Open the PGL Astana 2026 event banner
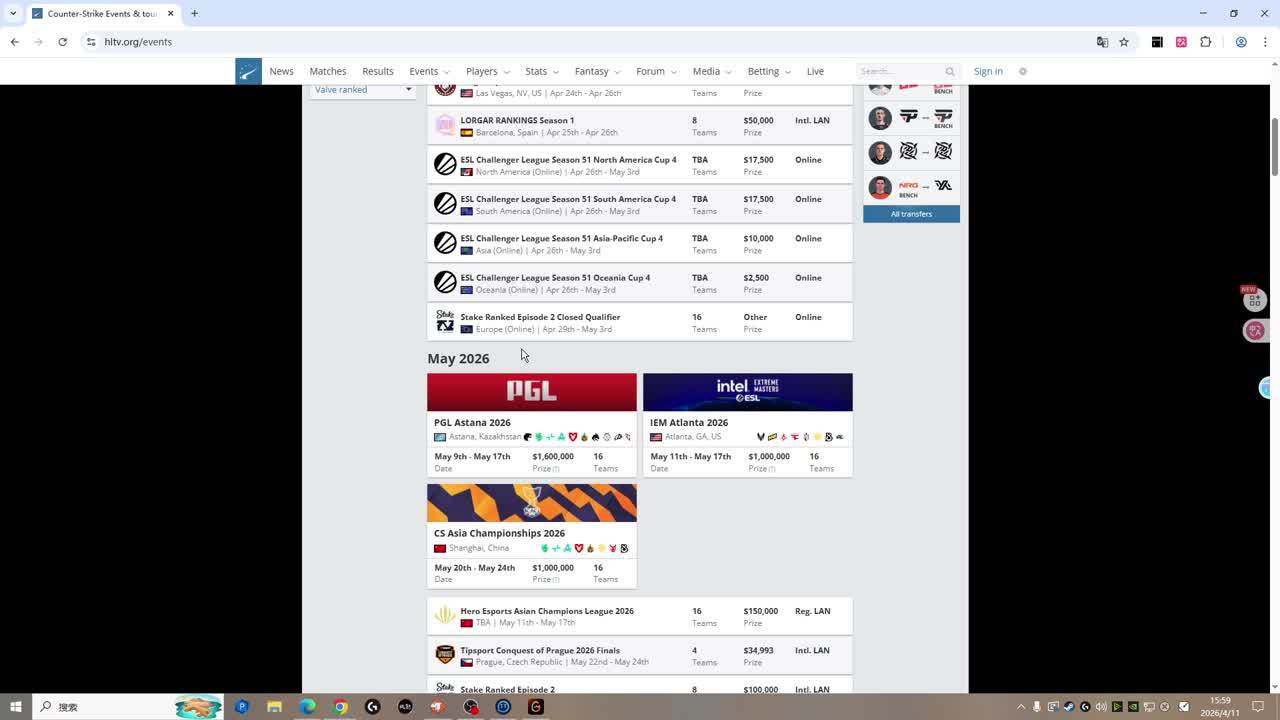 pos(531,392)
